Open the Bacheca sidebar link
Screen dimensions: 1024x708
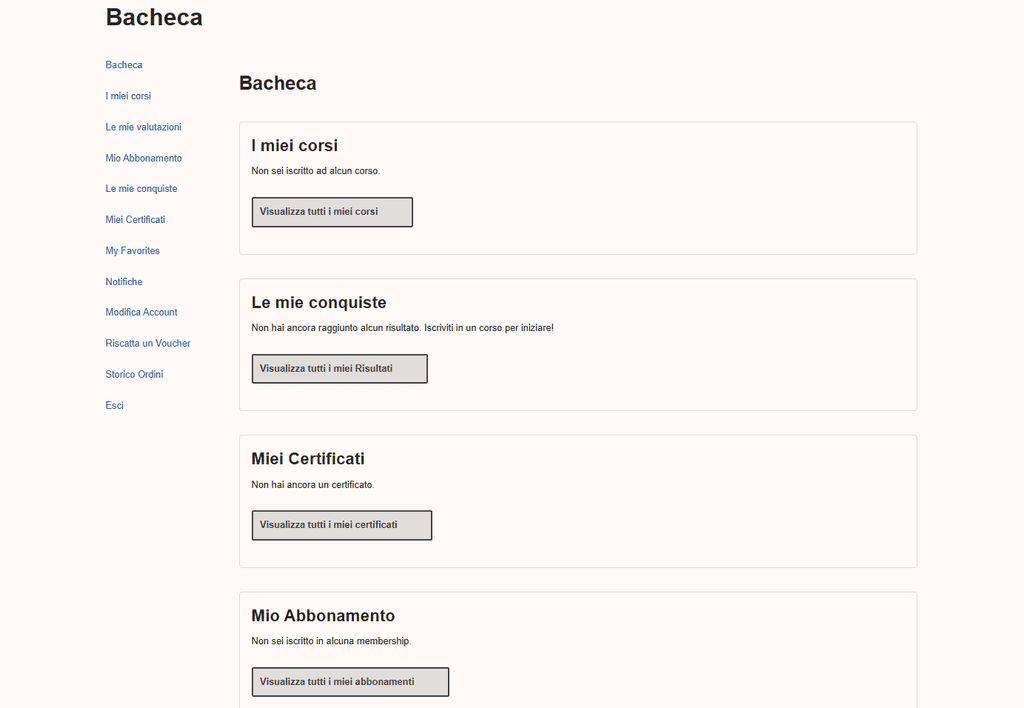[x=123, y=65]
